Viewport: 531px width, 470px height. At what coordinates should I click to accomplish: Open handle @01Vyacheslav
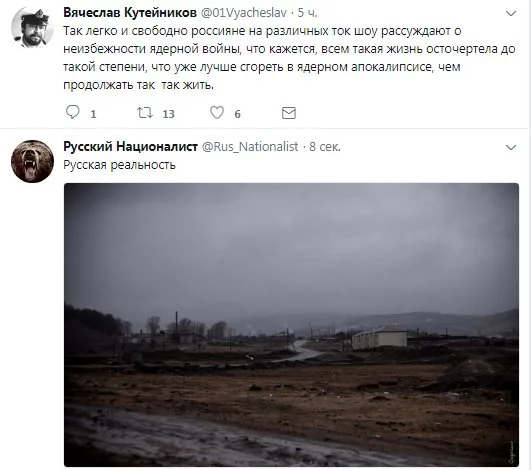click(x=244, y=13)
